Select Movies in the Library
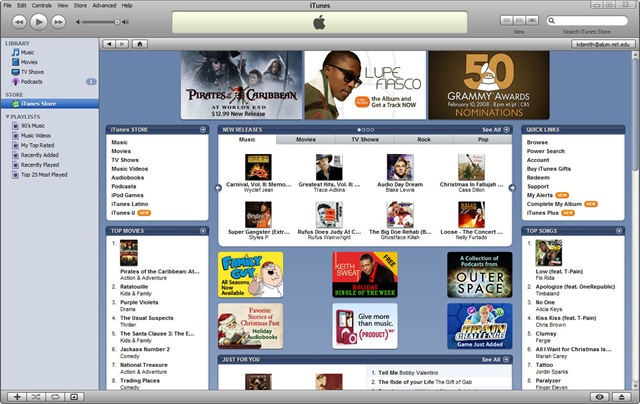Screen dimensions: 640x404 (x=29, y=62)
